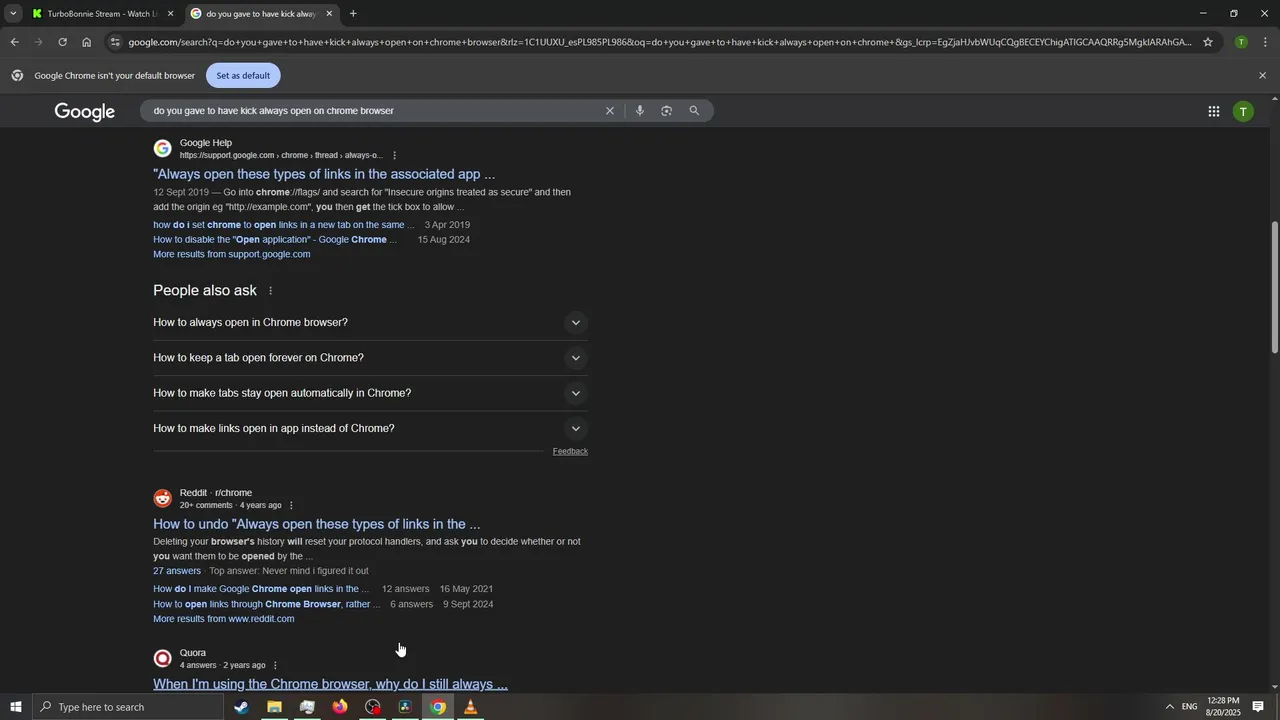Click the Reddit favicon

[x=162, y=499]
